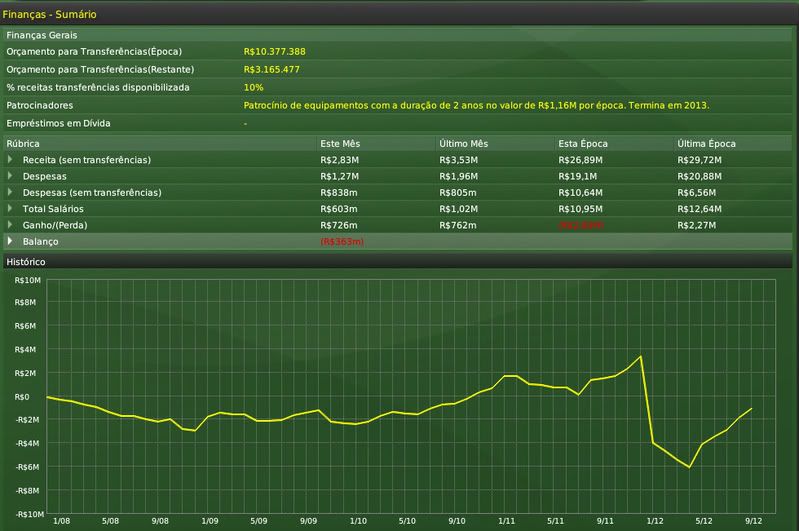Expand the Receita (sem transferências) row arrow
Image resolution: width=799 pixels, height=531 pixels.
coord(10,160)
